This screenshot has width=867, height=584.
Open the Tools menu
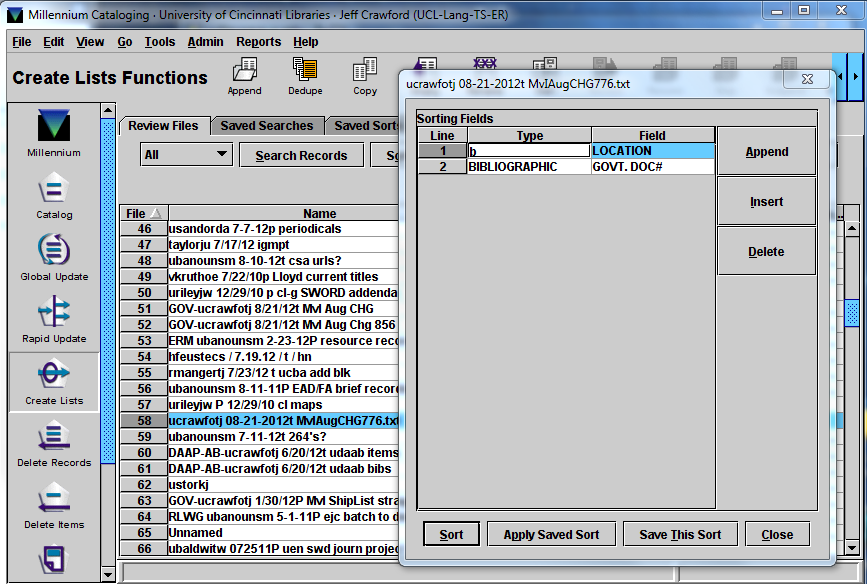point(159,42)
